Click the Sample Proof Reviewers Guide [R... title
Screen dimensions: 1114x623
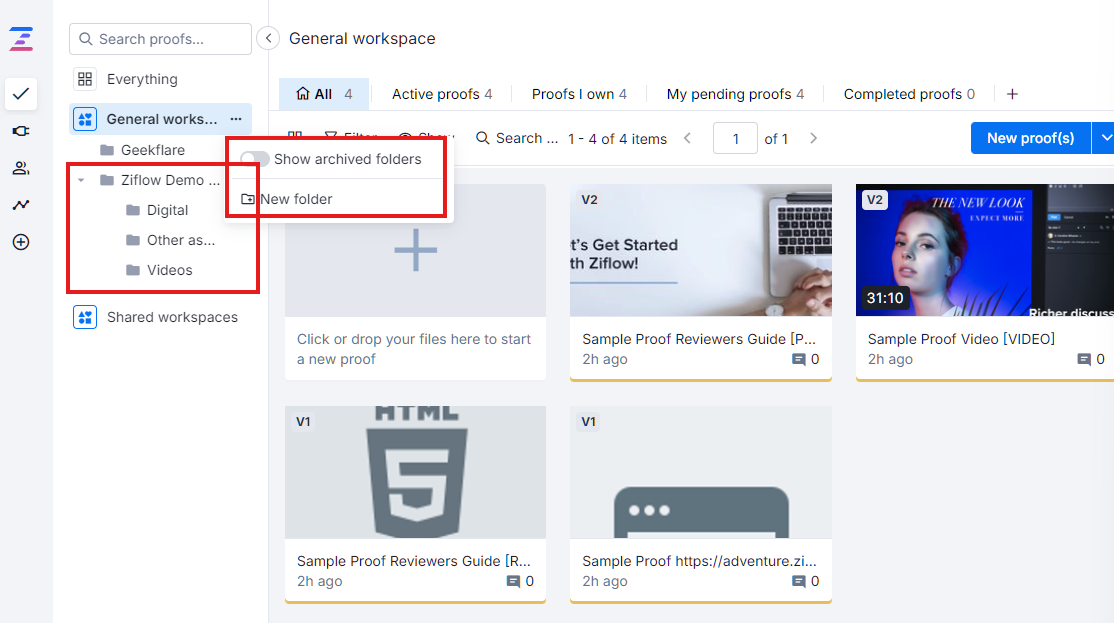click(x=413, y=561)
